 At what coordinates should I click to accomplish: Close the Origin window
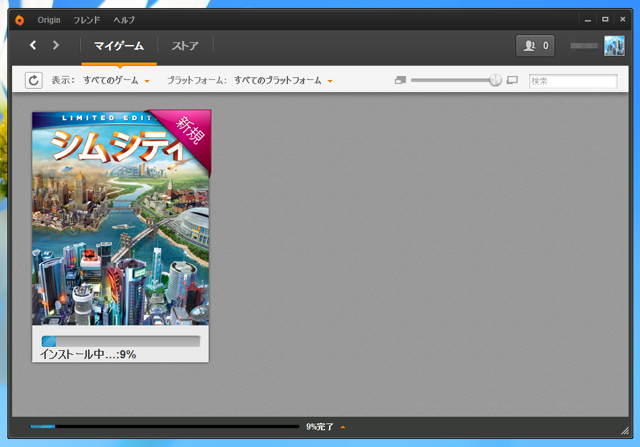(x=622, y=19)
